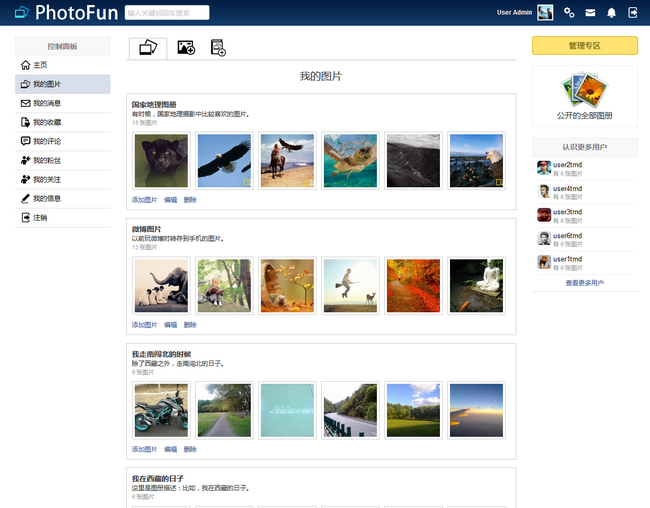Open the flying eagle on blue sky thumbnail
This screenshot has width=650, height=508.
tap(224, 161)
